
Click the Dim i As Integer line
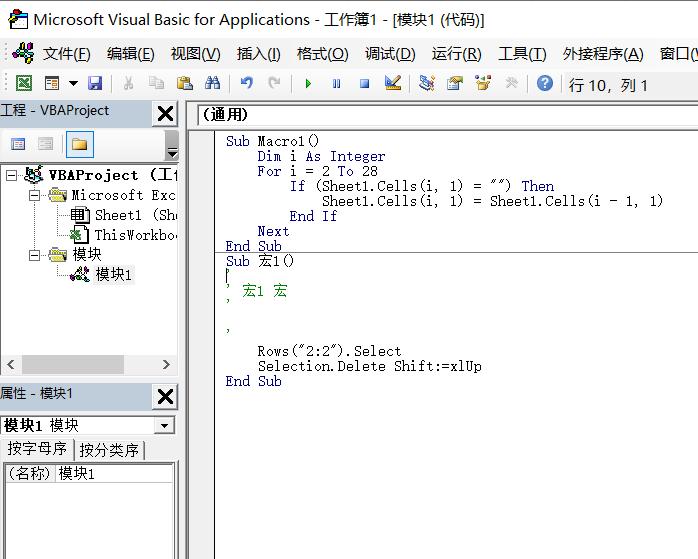321,156
